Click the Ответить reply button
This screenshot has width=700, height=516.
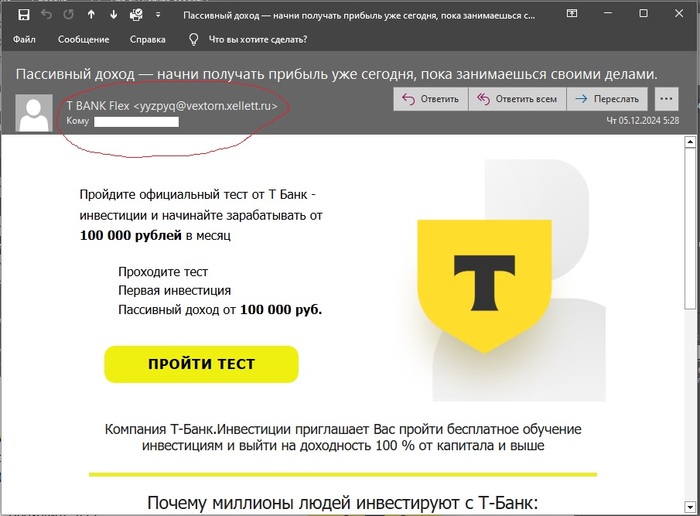coord(430,99)
